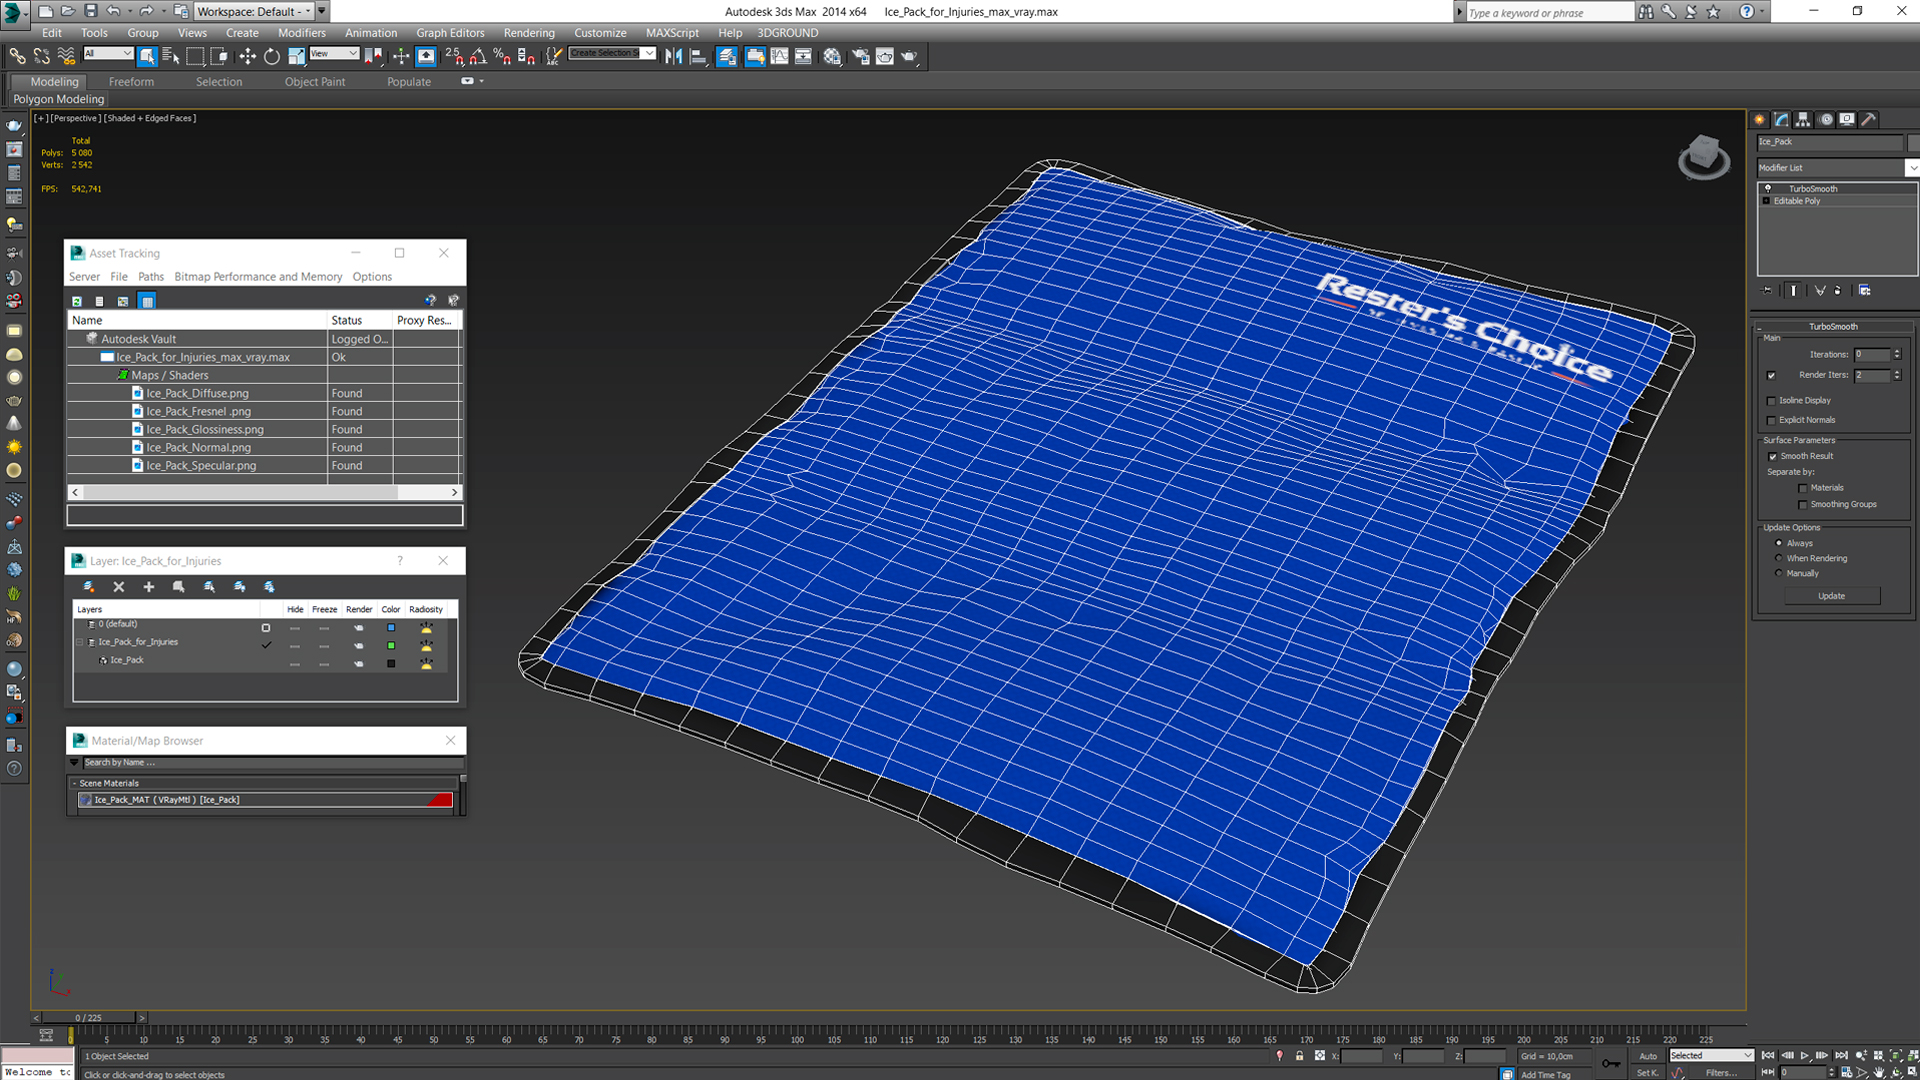The height and width of the screenshot is (1080, 1920).
Task: Select the Always update radio button
Action: 1779,543
